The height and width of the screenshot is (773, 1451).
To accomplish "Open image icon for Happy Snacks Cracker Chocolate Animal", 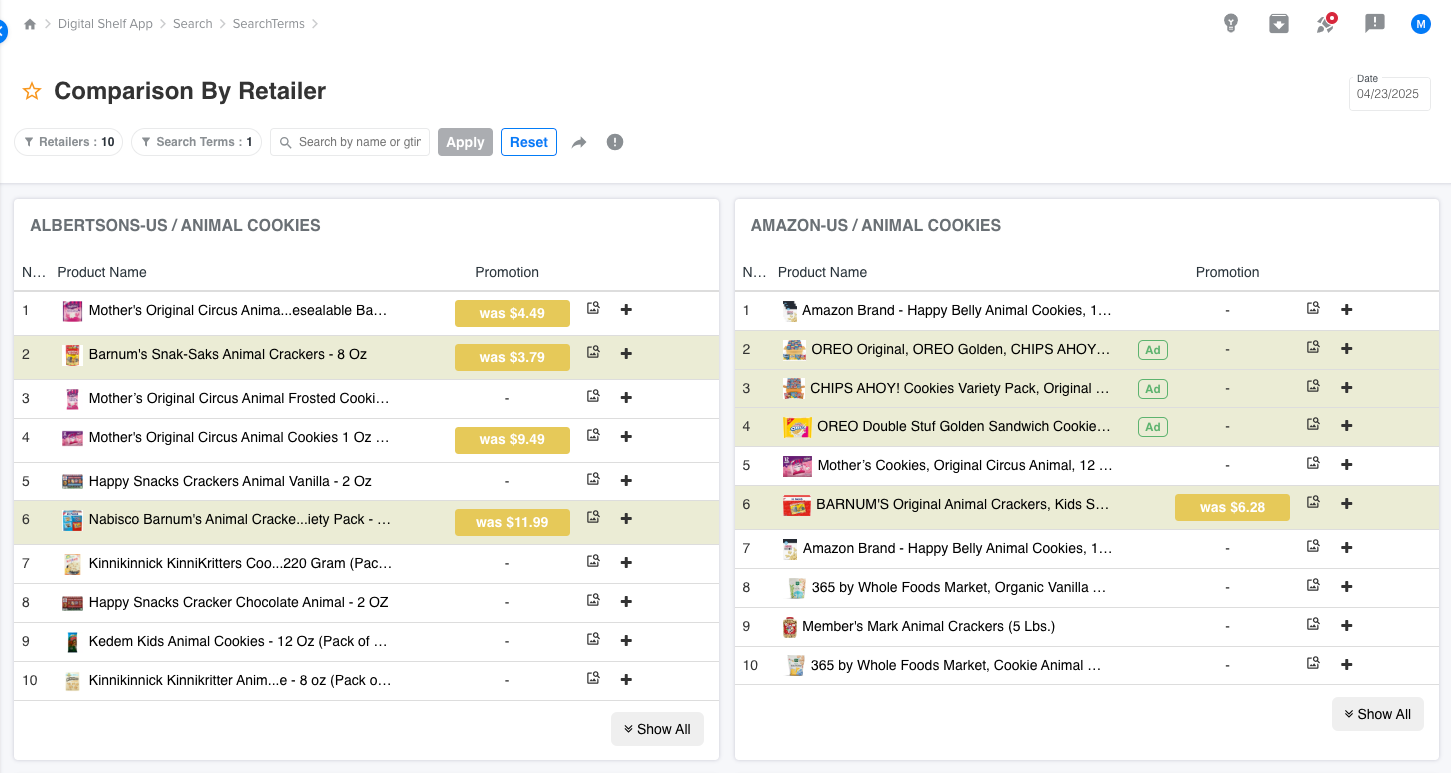I will coord(593,600).
